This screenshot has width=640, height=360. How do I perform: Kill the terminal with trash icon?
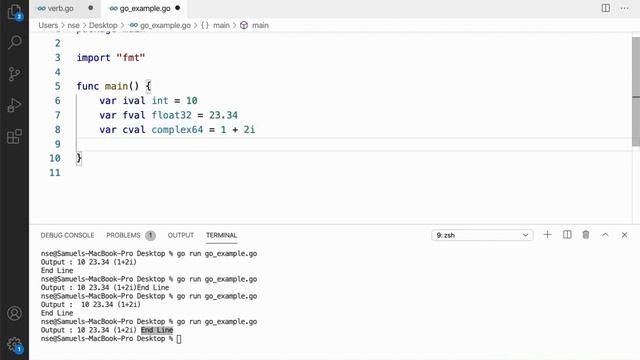click(586, 235)
